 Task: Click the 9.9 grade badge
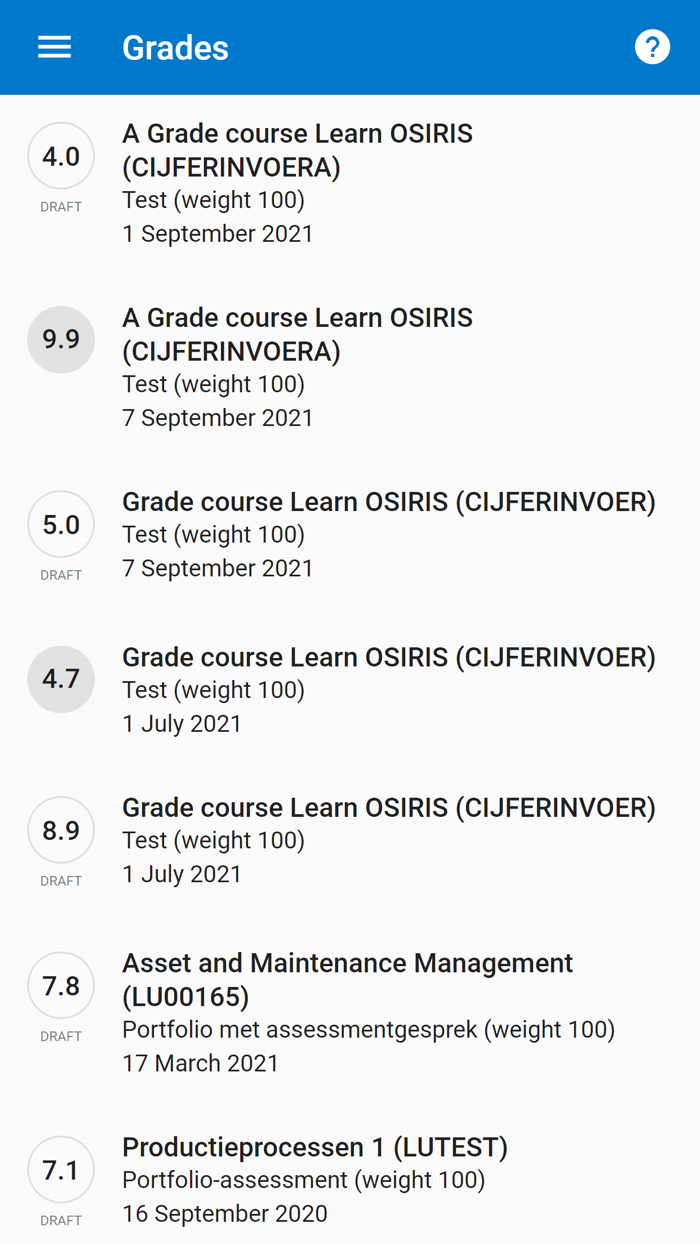pos(60,340)
